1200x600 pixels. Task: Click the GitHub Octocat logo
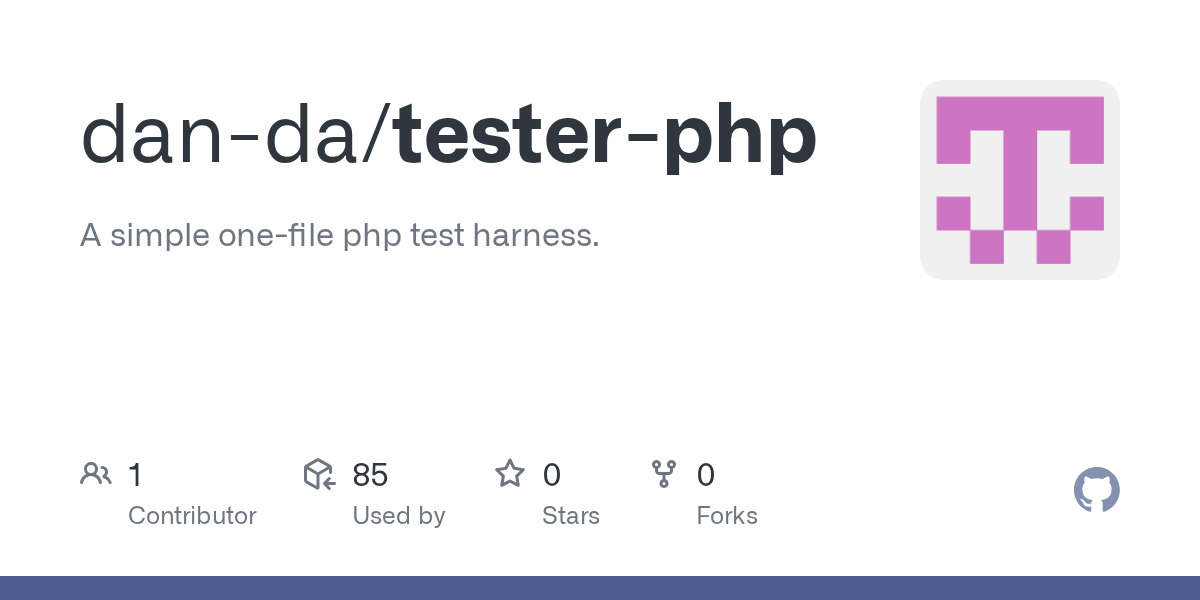pyautogui.click(x=1096, y=491)
